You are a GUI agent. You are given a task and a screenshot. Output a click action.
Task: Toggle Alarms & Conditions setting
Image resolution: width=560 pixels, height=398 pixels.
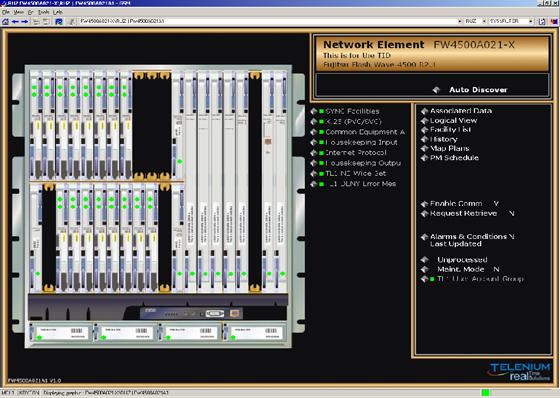pos(424,237)
